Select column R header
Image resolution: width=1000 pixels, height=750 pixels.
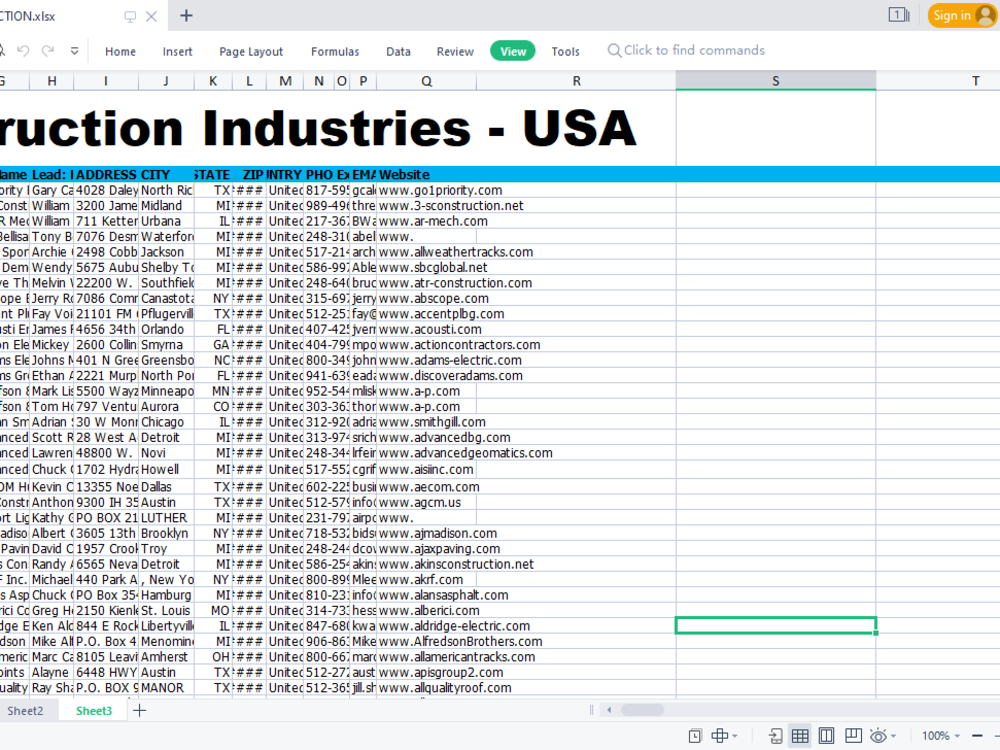[577, 81]
